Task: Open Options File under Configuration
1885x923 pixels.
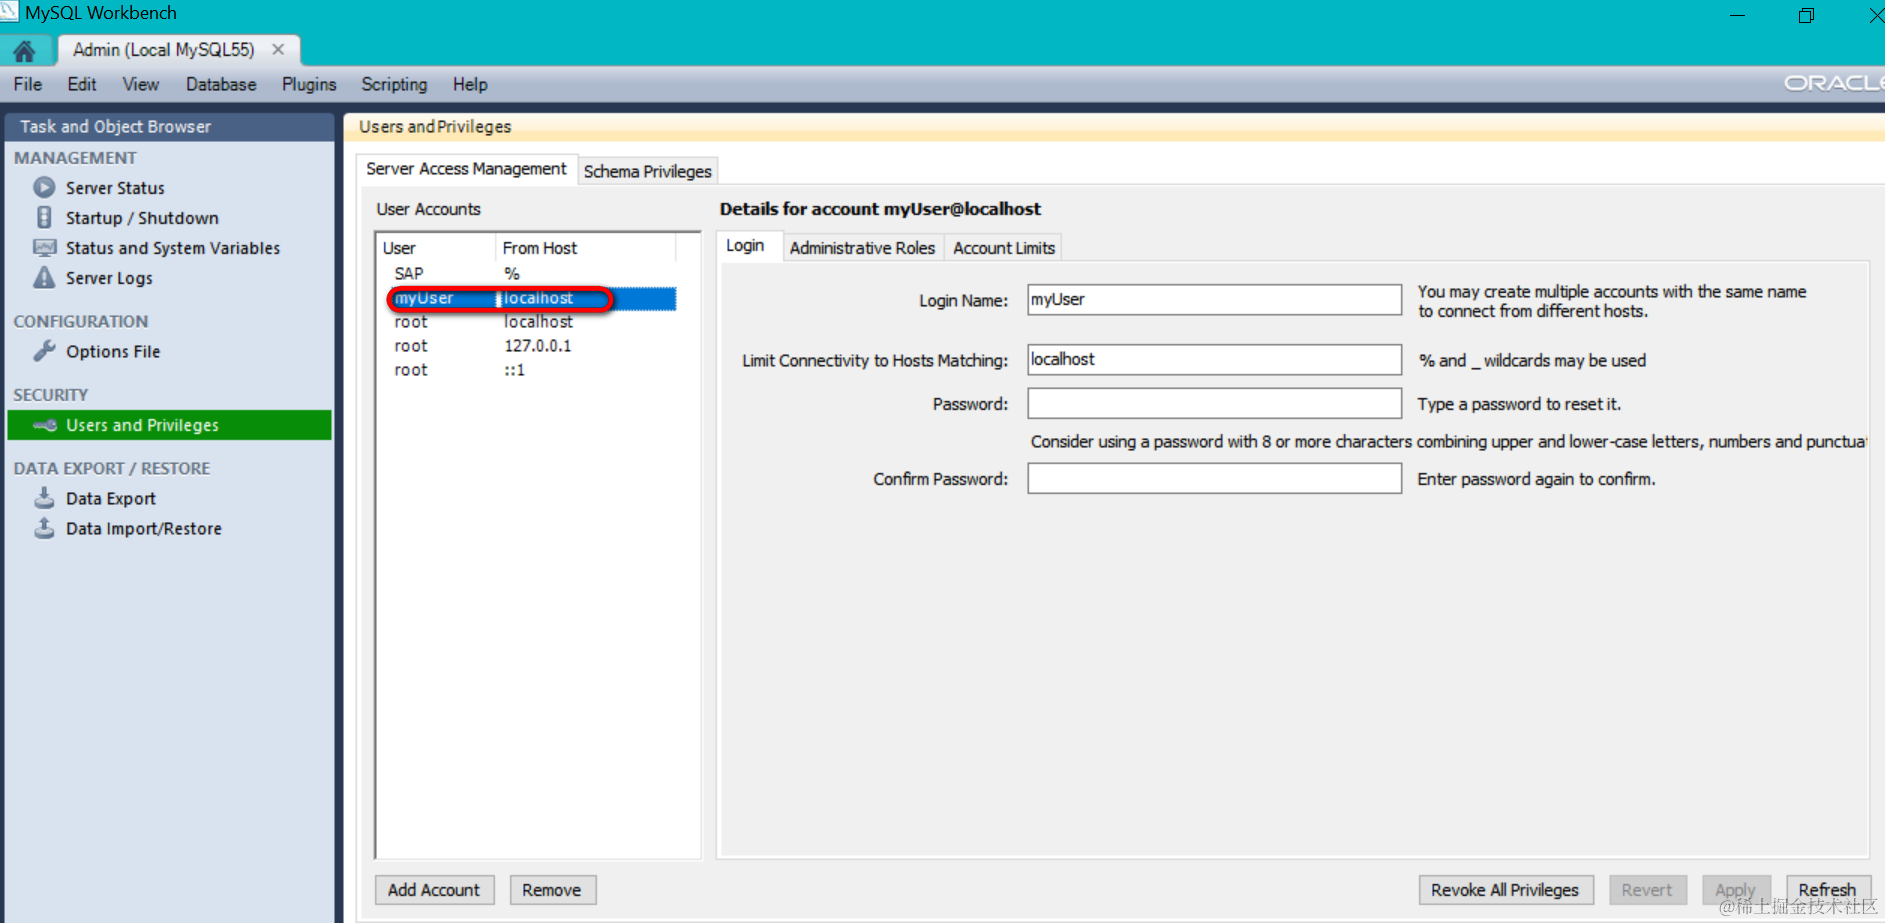Action: (113, 352)
